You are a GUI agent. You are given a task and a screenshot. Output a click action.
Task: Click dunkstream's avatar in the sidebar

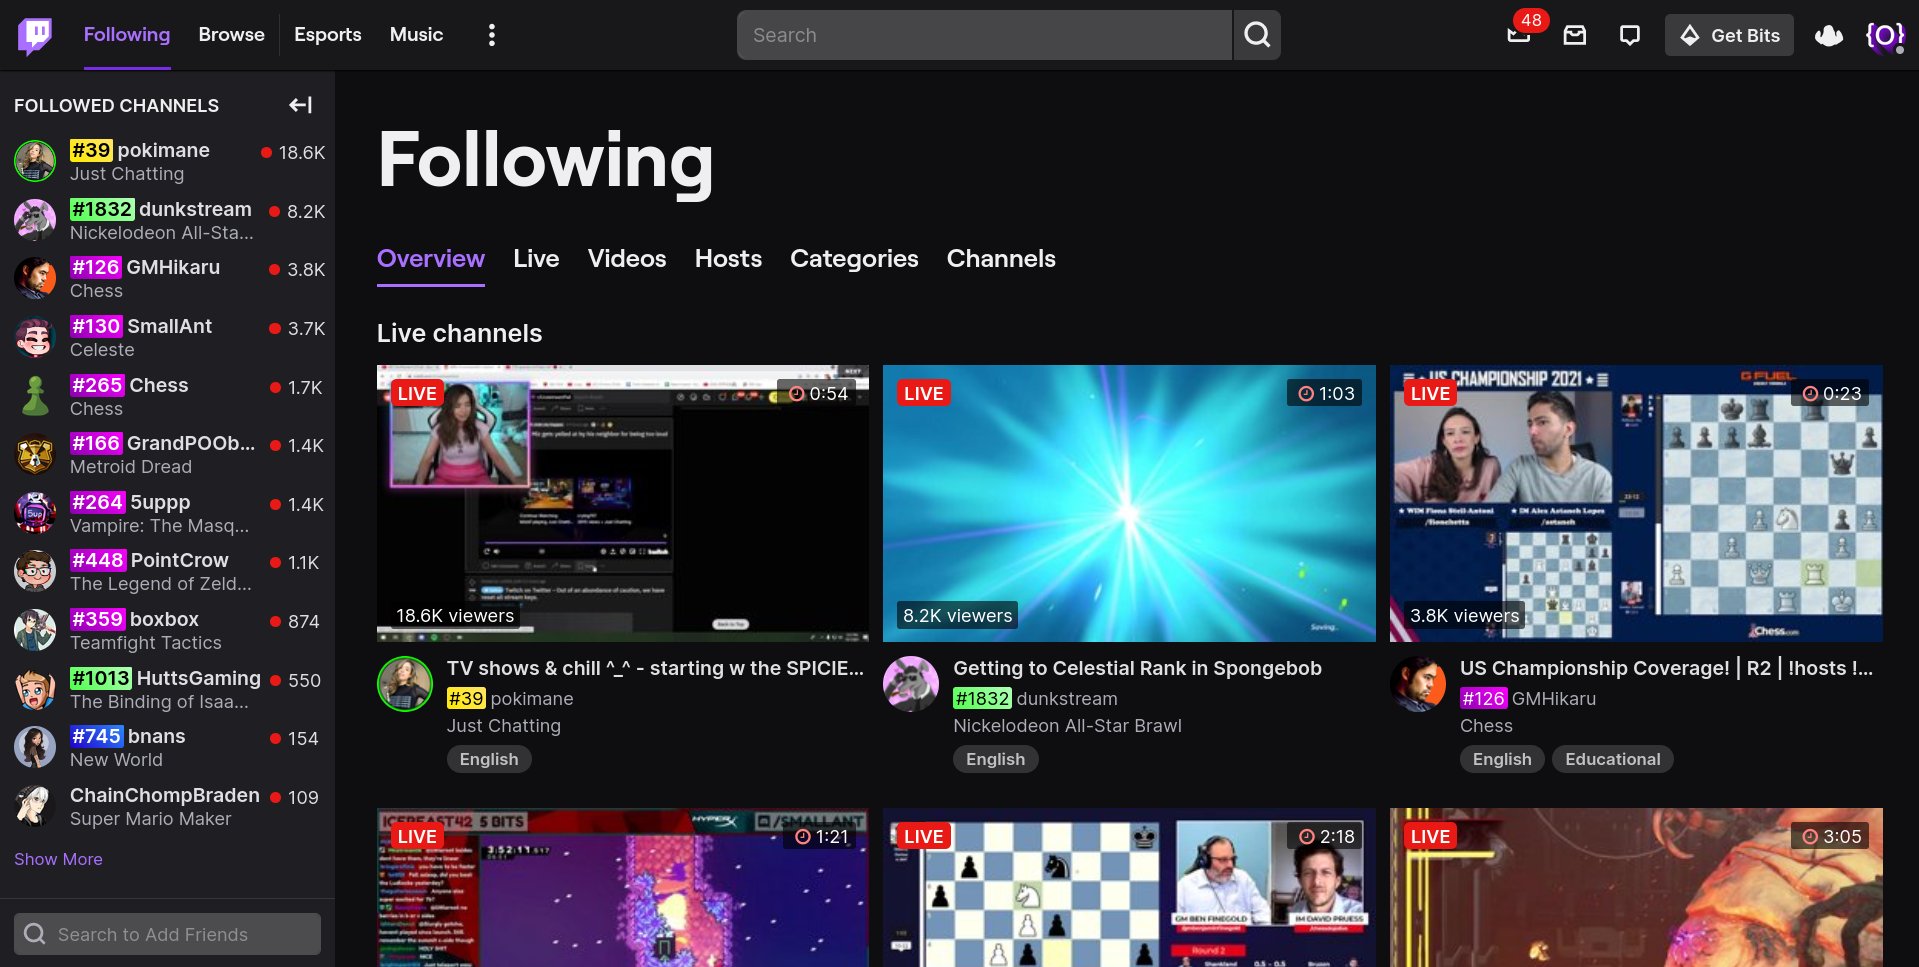(x=35, y=220)
